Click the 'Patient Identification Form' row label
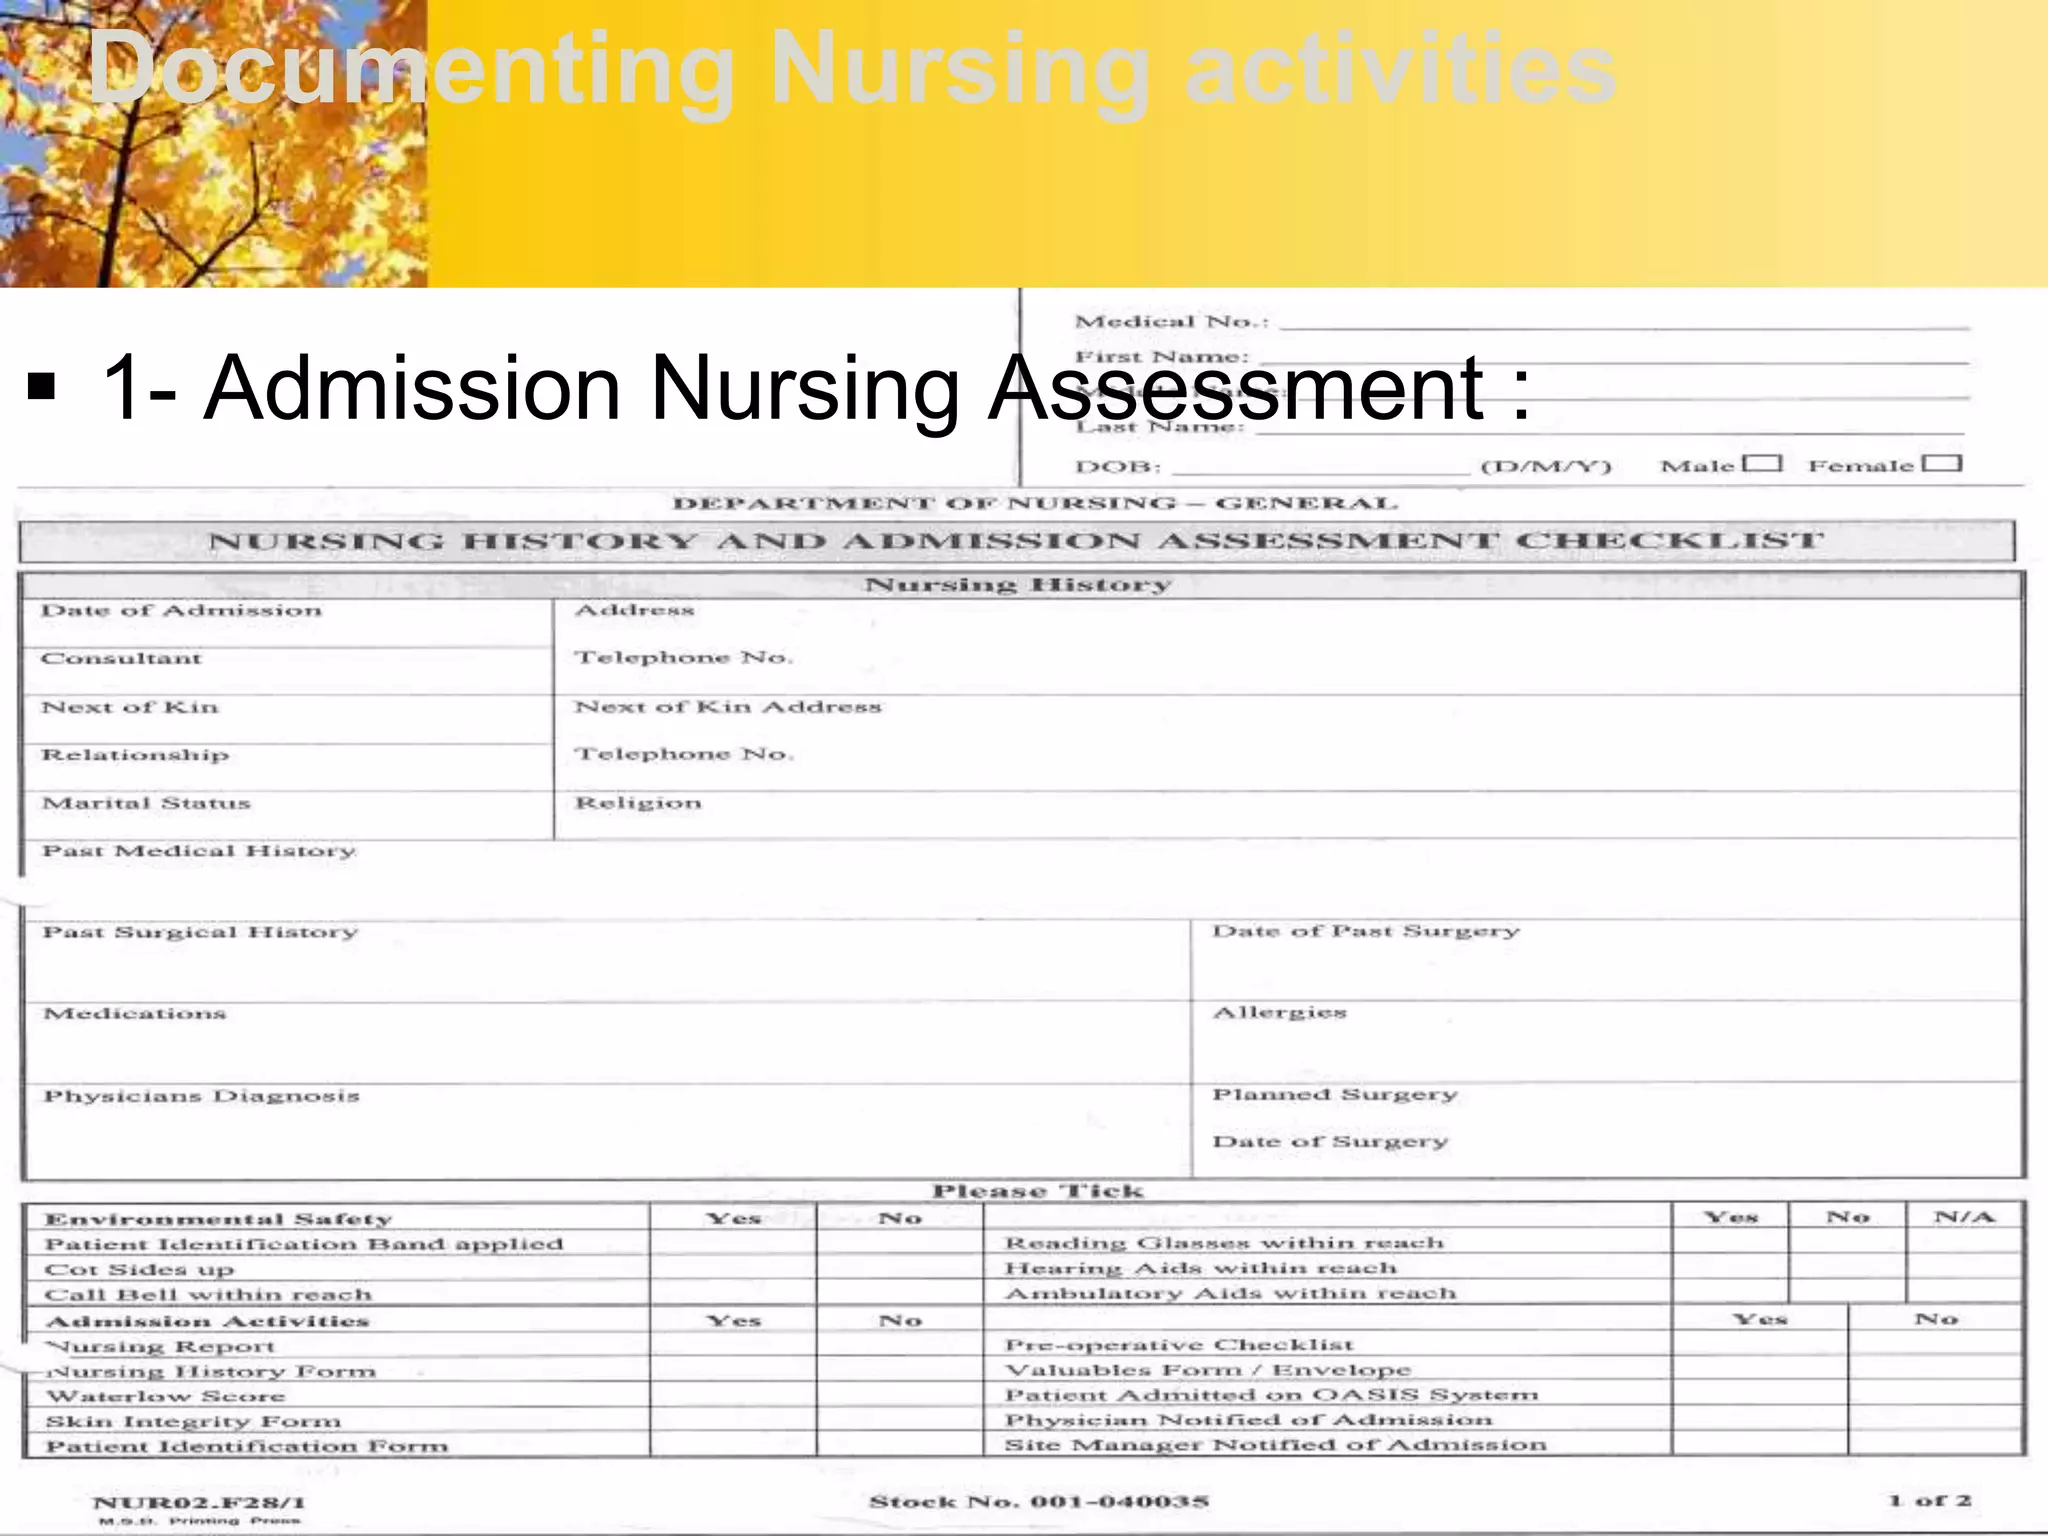2048x1536 pixels. pyautogui.click(x=247, y=1447)
